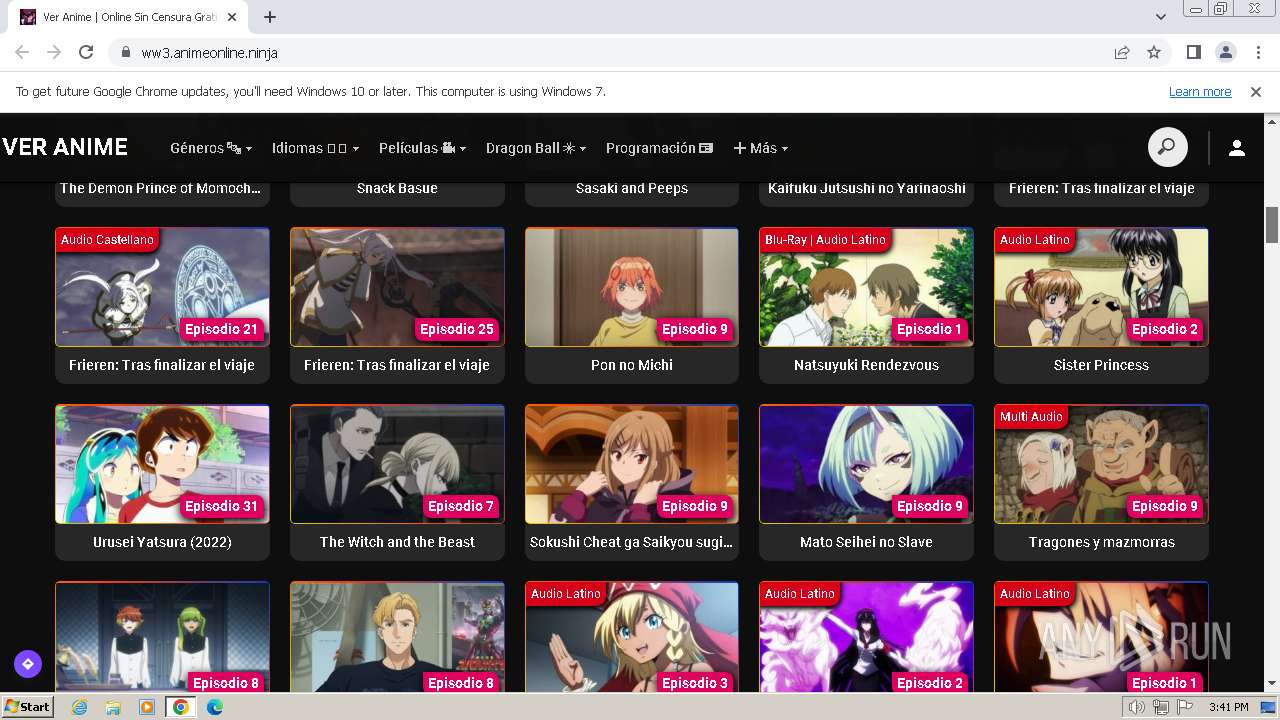Open Urusei Yatsura Episodio 31 thumbnail
Image resolution: width=1280 pixels, height=720 pixels.
click(x=162, y=464)
